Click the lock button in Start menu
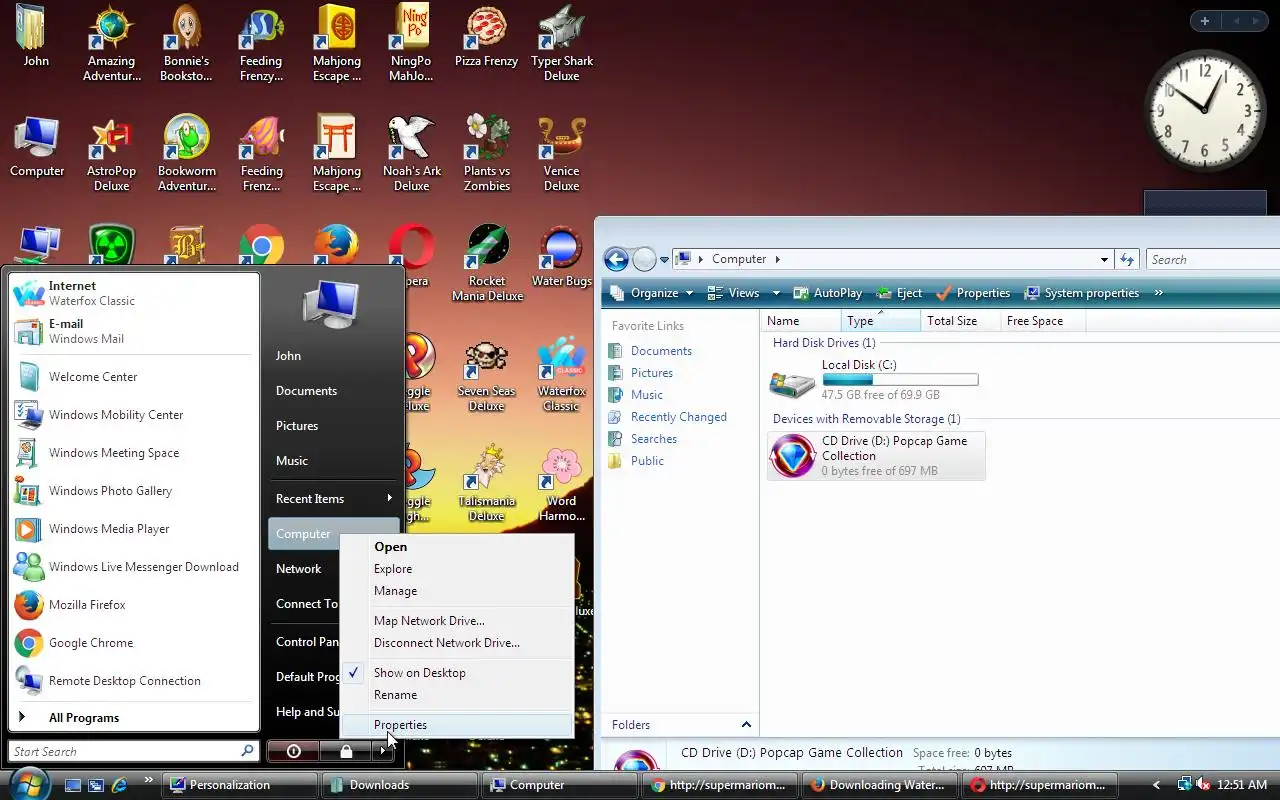Screen dimensions: 1280x800 pyautogui.click(x=346, y=751)
